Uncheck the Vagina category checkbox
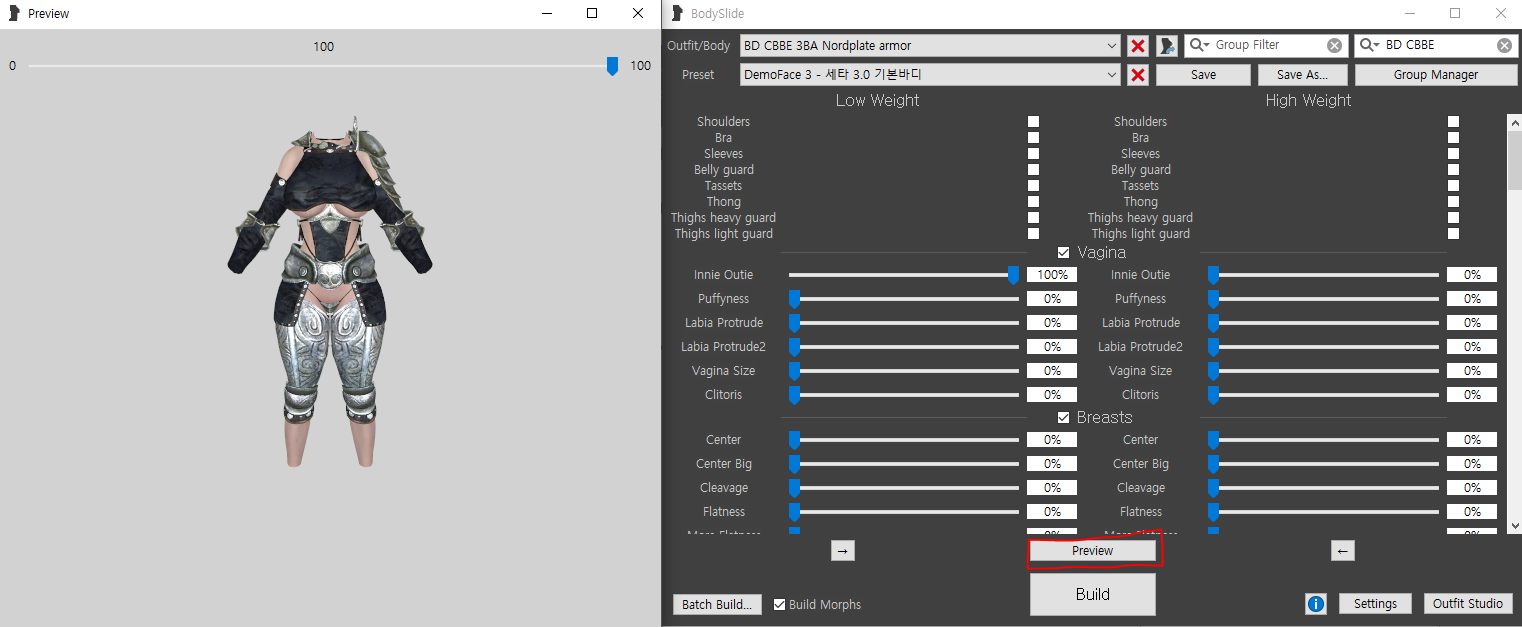The image size is (1522, 627). (x=1063, y=253)
